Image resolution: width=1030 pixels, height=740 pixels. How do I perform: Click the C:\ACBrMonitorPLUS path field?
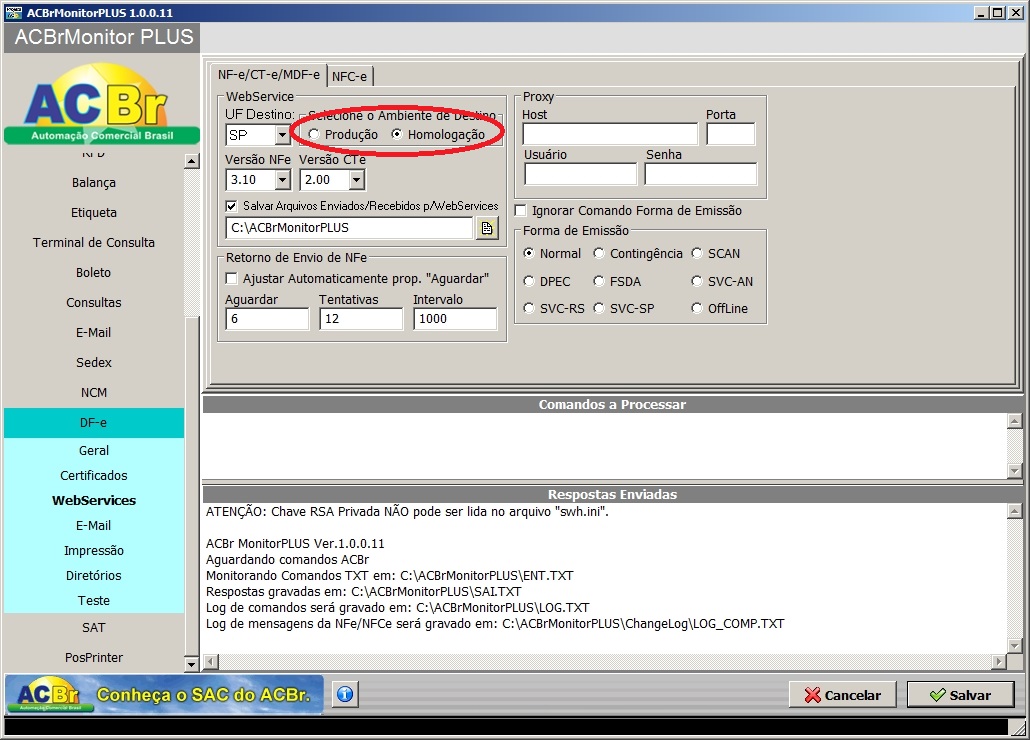click(x=349, y=228)
